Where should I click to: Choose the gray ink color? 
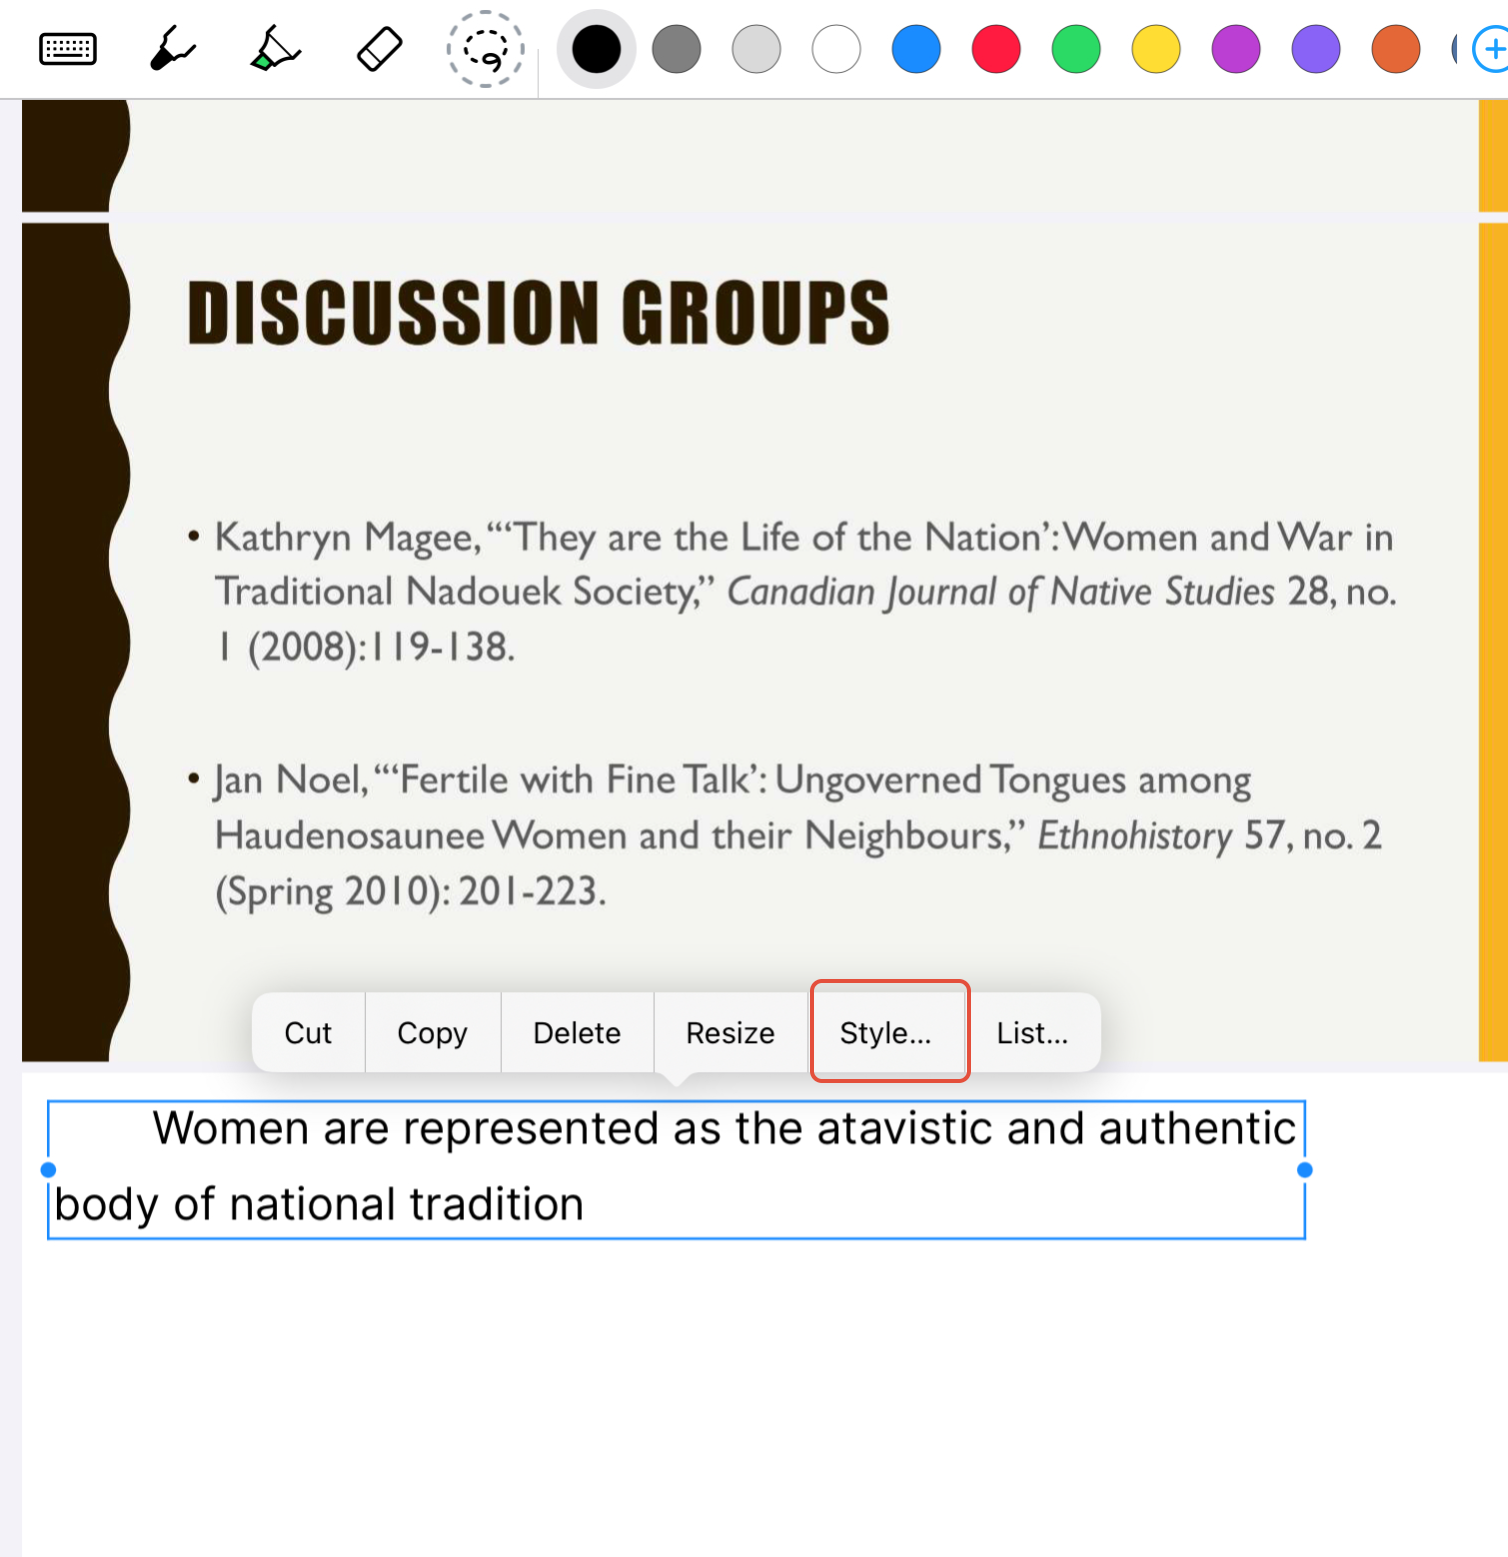point(676,48)
